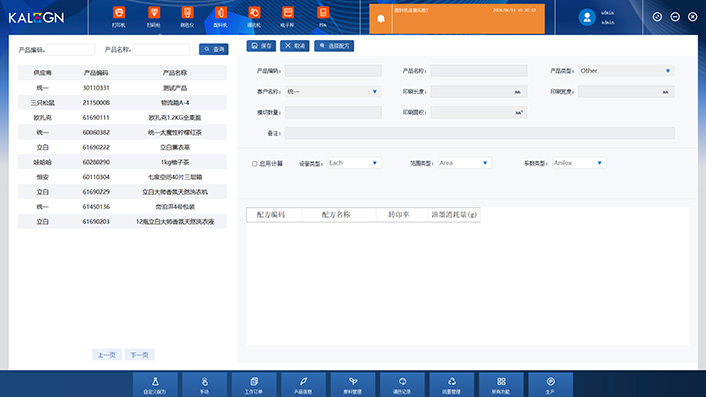Focus the left panel 产品名称 search field
Viewport: 706px width, 397px height.
point(161,50)
